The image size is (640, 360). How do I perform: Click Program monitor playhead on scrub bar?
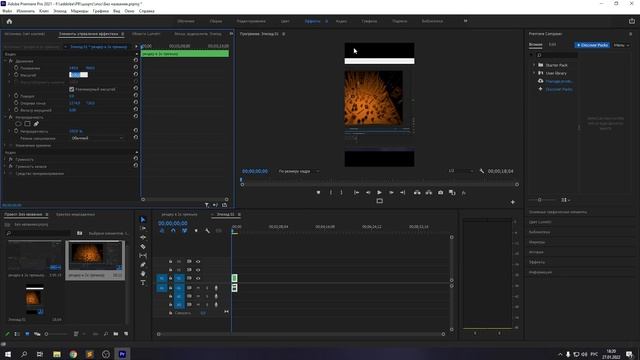pyautogui.click(x=241, y=180)
